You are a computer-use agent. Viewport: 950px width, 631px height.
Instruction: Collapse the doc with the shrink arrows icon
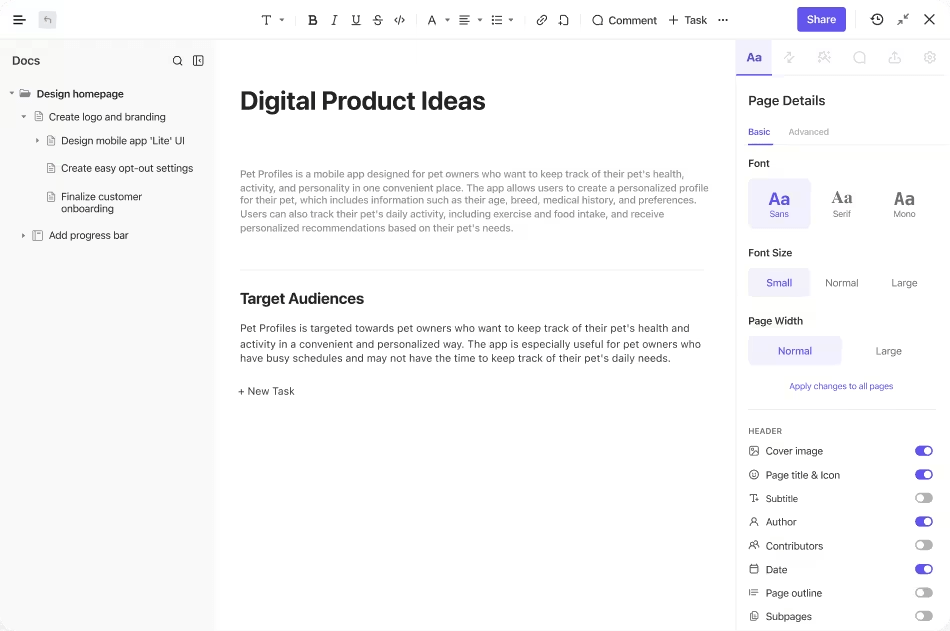coord(903,19)
